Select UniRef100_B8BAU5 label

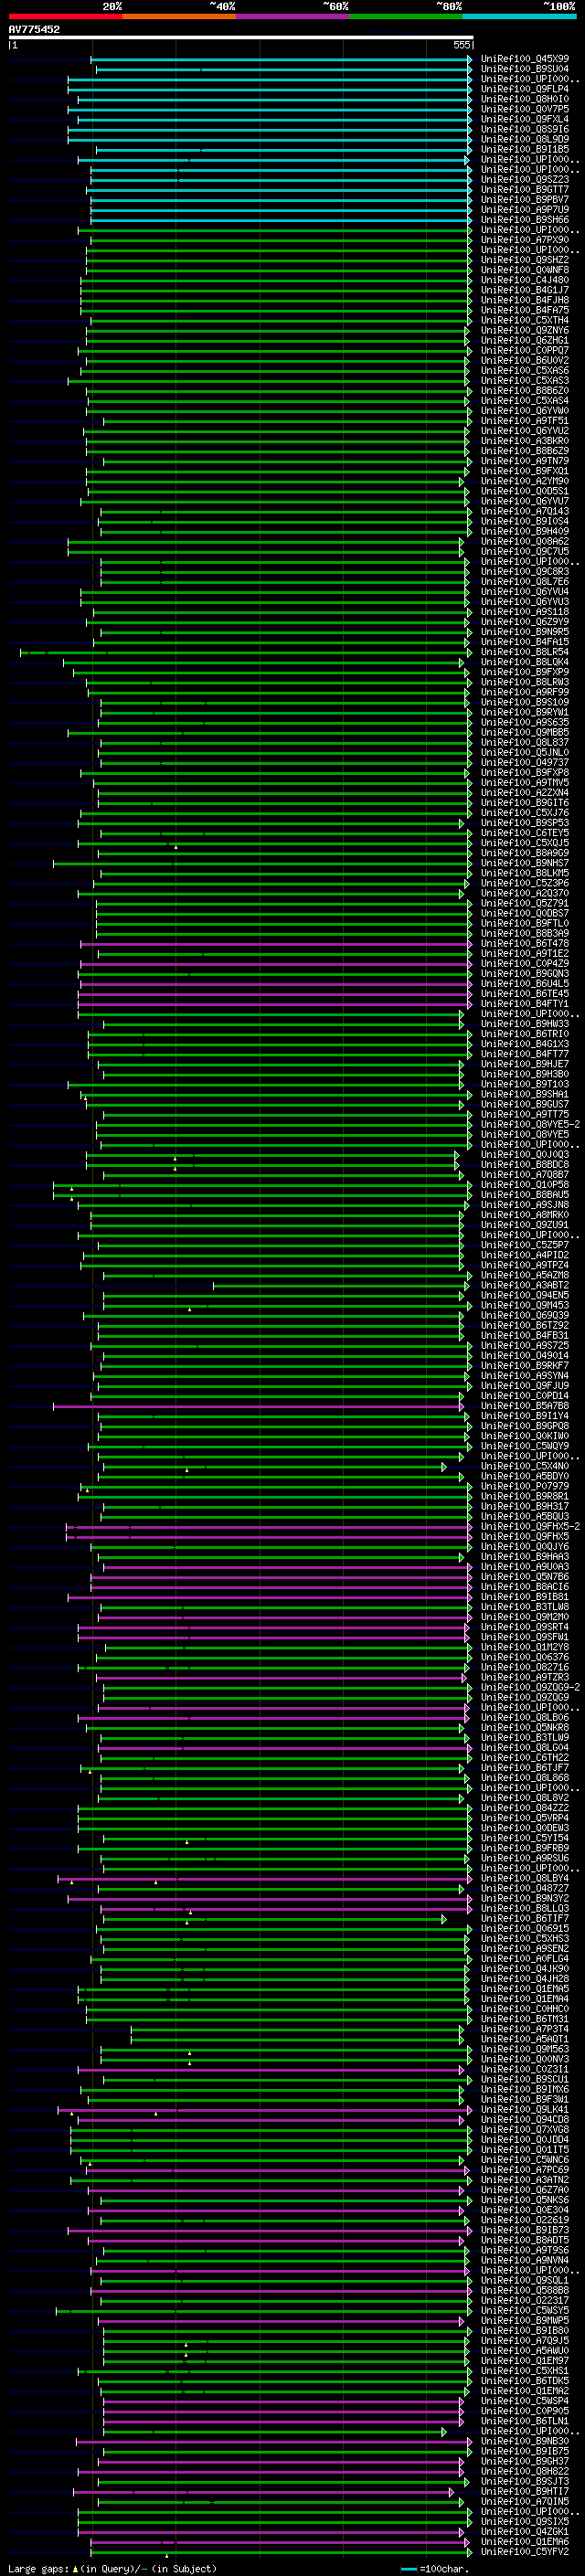tap(524, 1195)
